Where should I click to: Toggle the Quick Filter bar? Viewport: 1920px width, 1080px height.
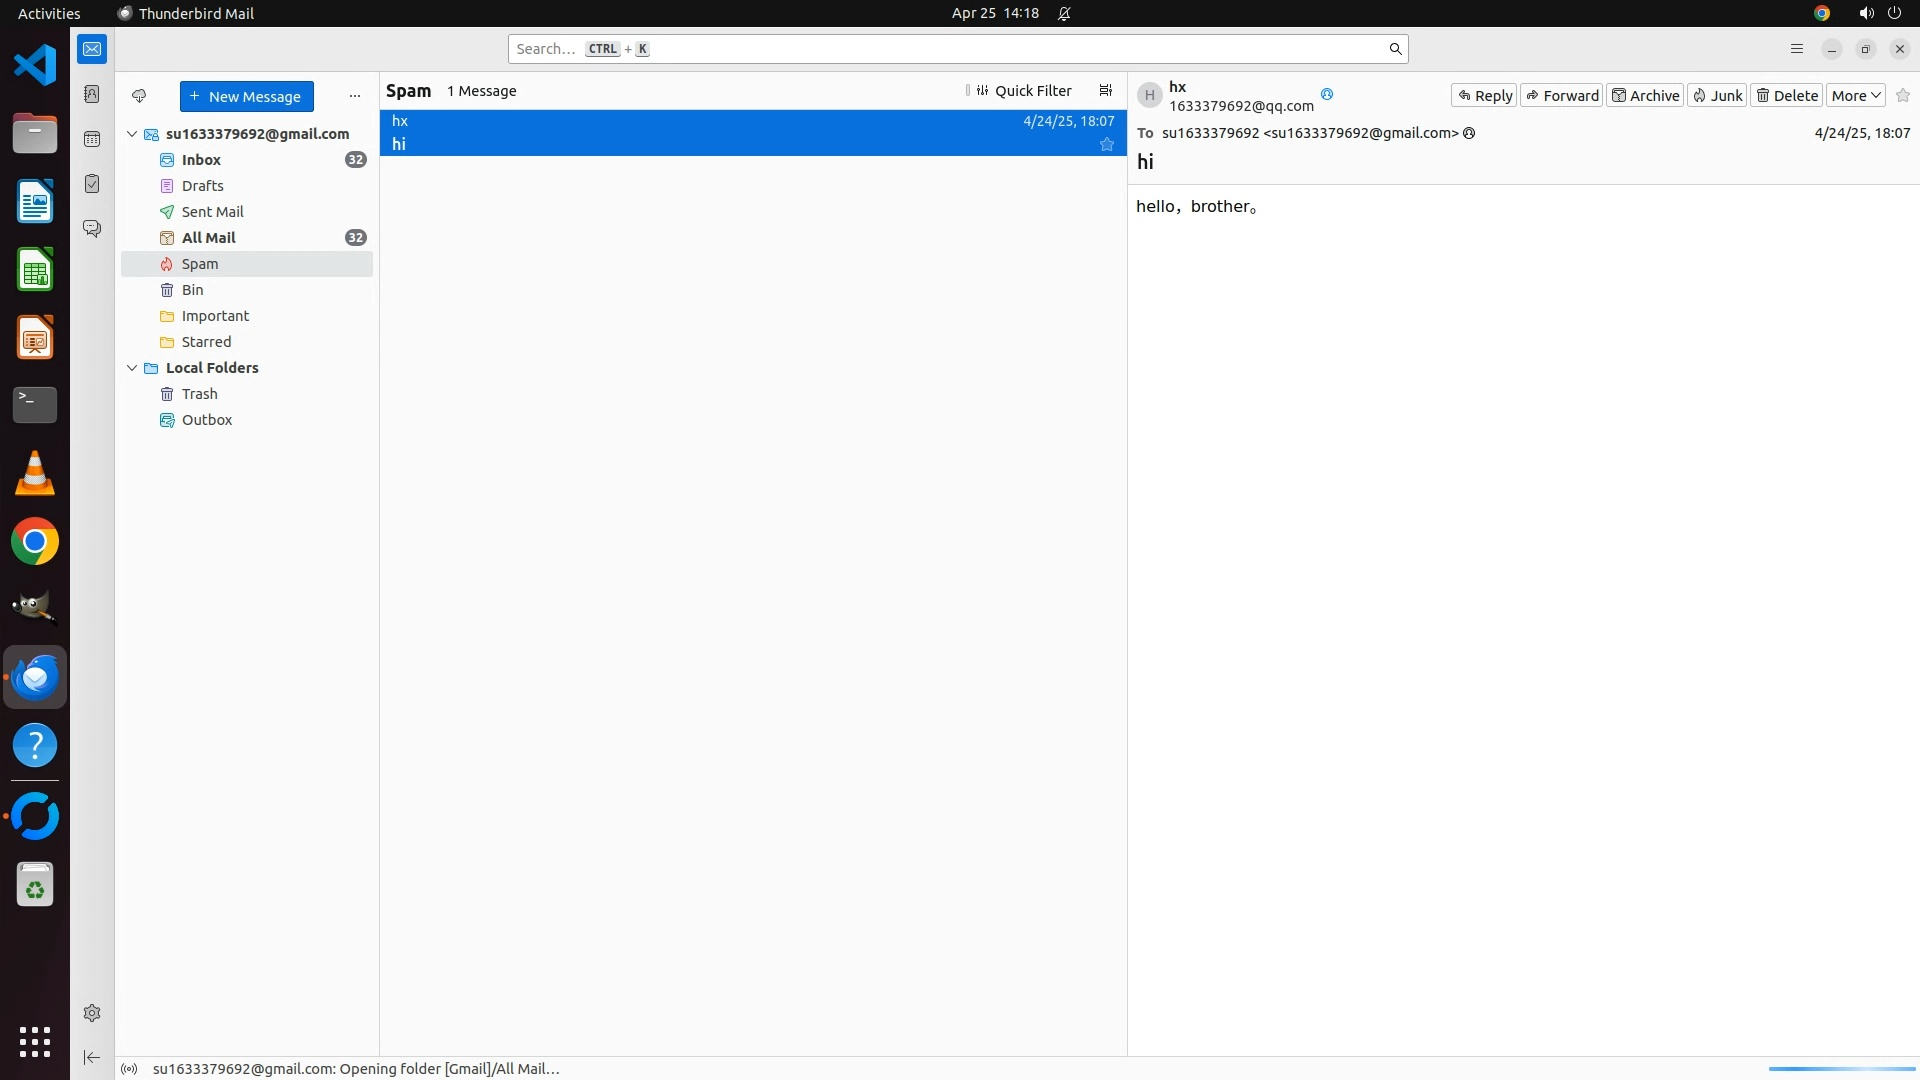pos(1023,91)
